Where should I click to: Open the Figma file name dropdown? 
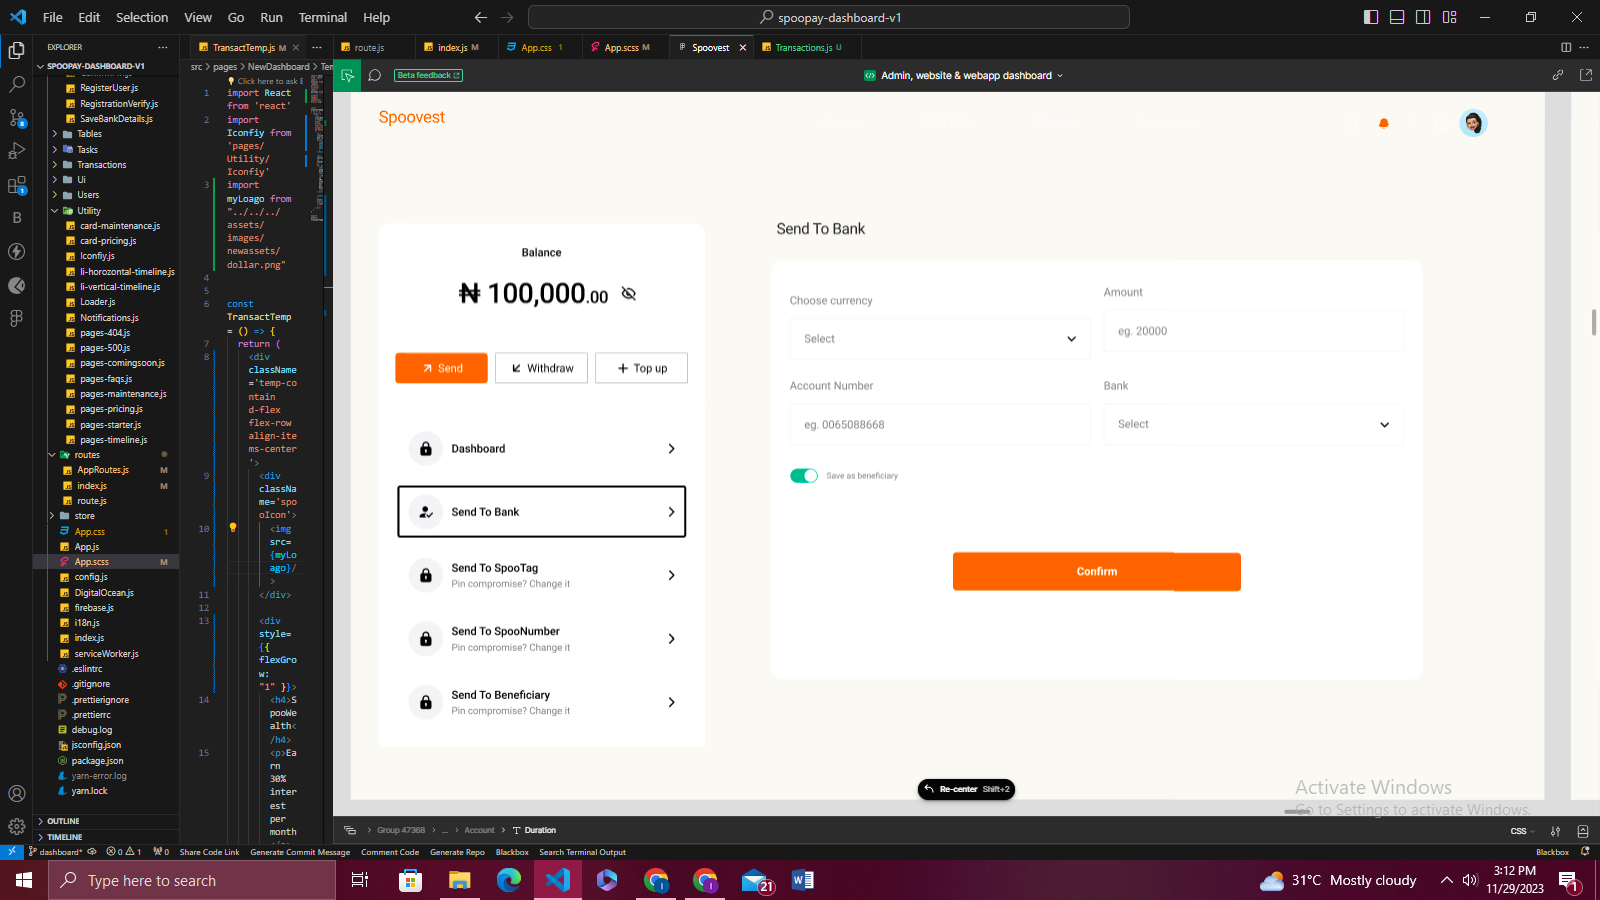pyautogui.click(x=964, y=75)
